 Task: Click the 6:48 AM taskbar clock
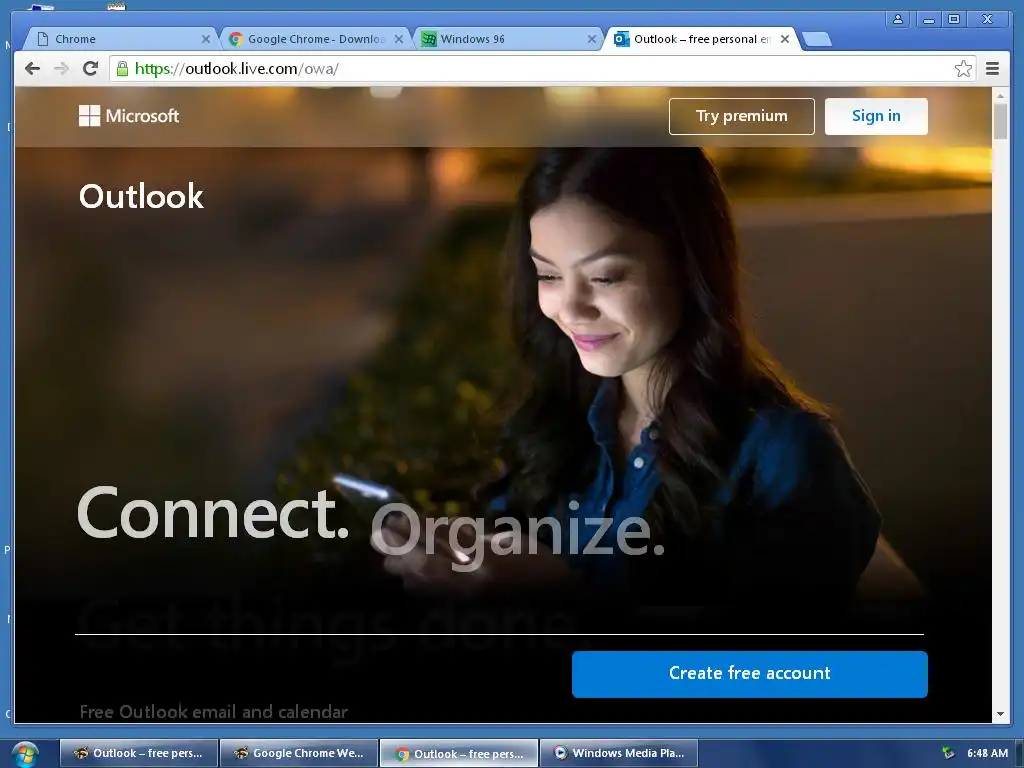(x=987, y=753)
